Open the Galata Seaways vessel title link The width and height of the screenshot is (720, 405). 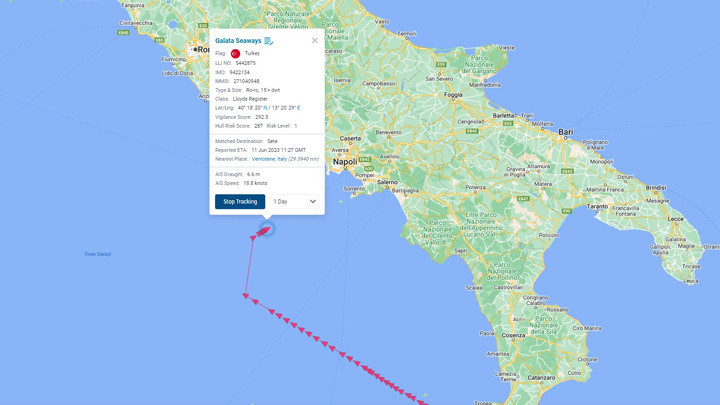click(238, 41)
